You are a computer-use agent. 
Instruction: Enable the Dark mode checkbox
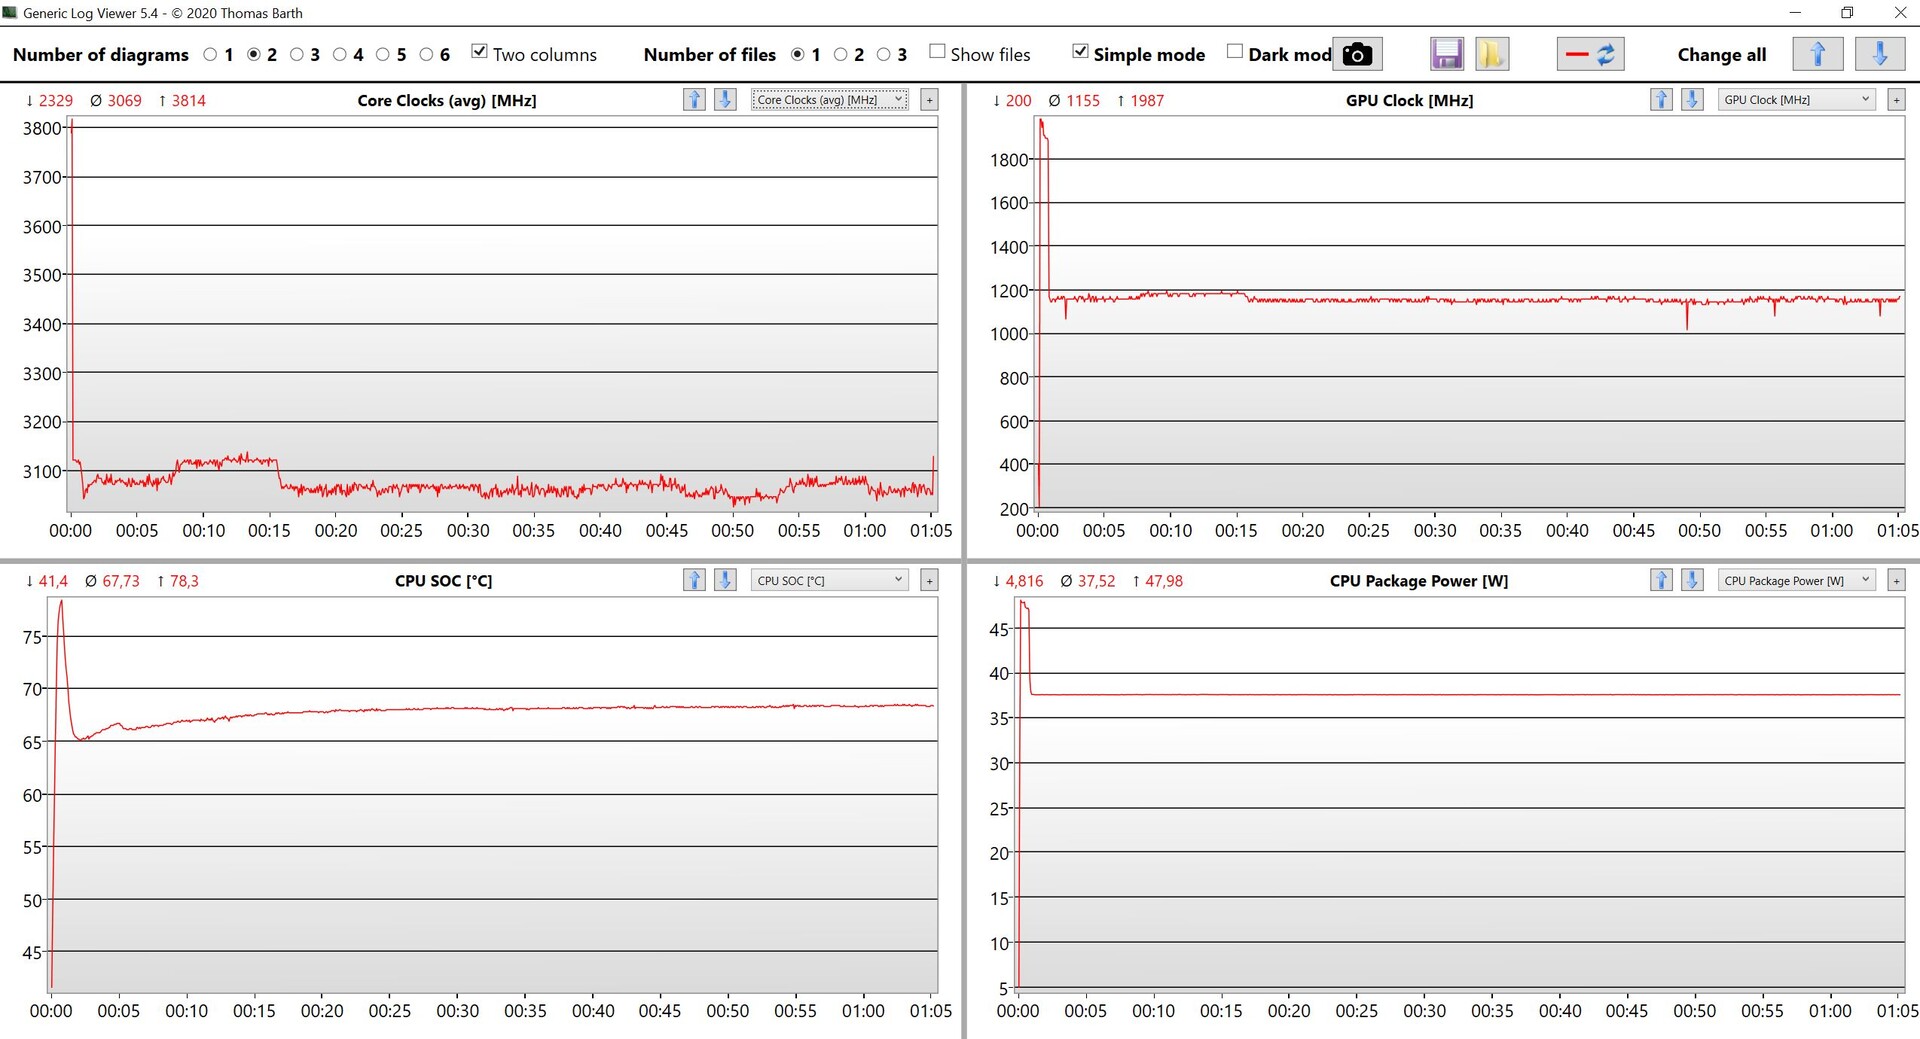coord(1235,52)
